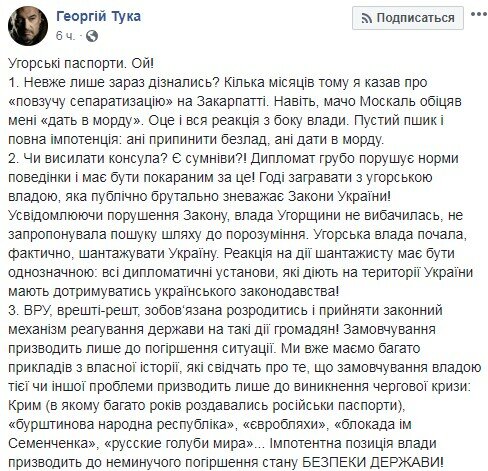The height and width of the screenshot is (471, 488).
Task: Click the quoted phrase «повзучу сепаратизацію»
Action: [x=90, y=101]
